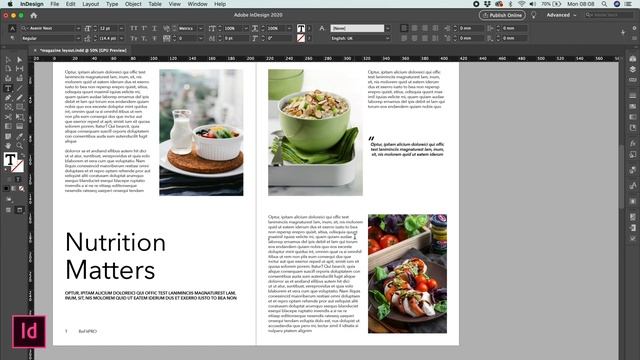Toggle Apply Gradient button in toolbox
640x360 pixels.
14,189
